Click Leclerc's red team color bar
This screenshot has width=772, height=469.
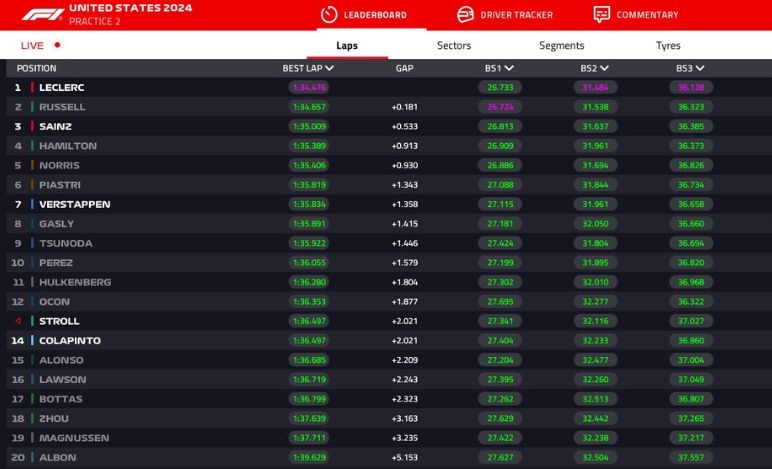(32, 87)
